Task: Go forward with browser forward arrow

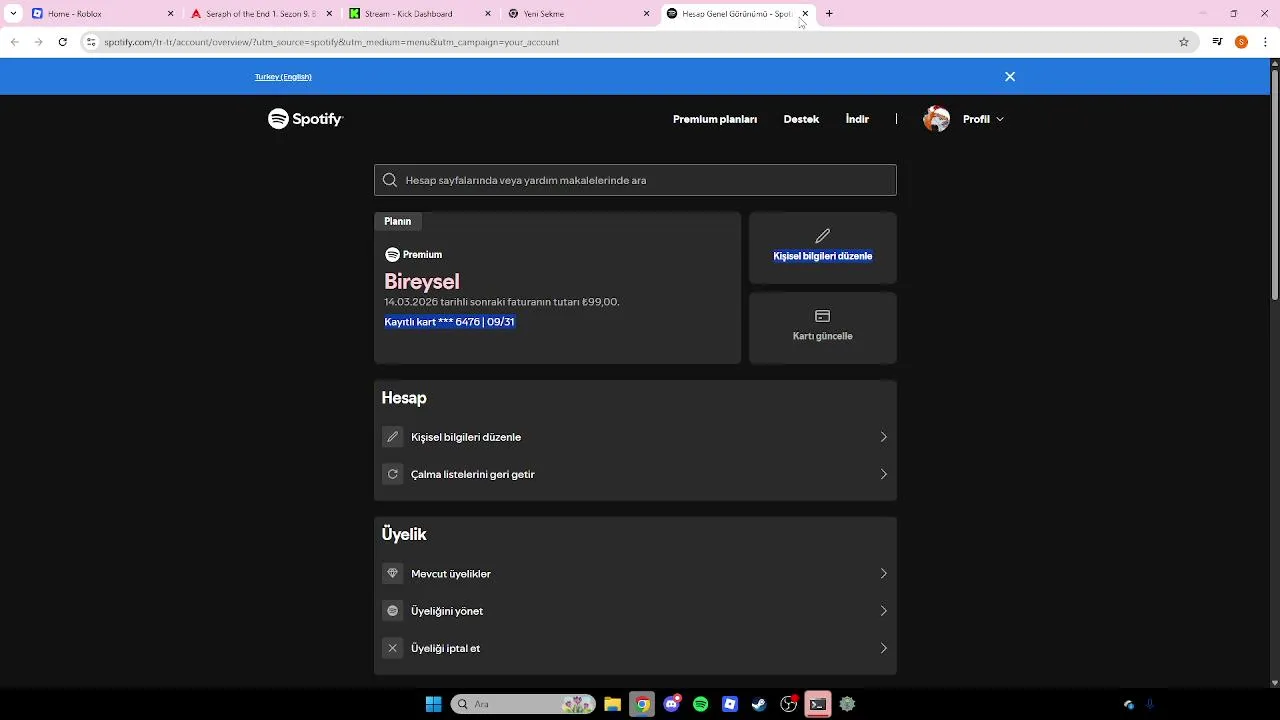Action: pos(38,42)
